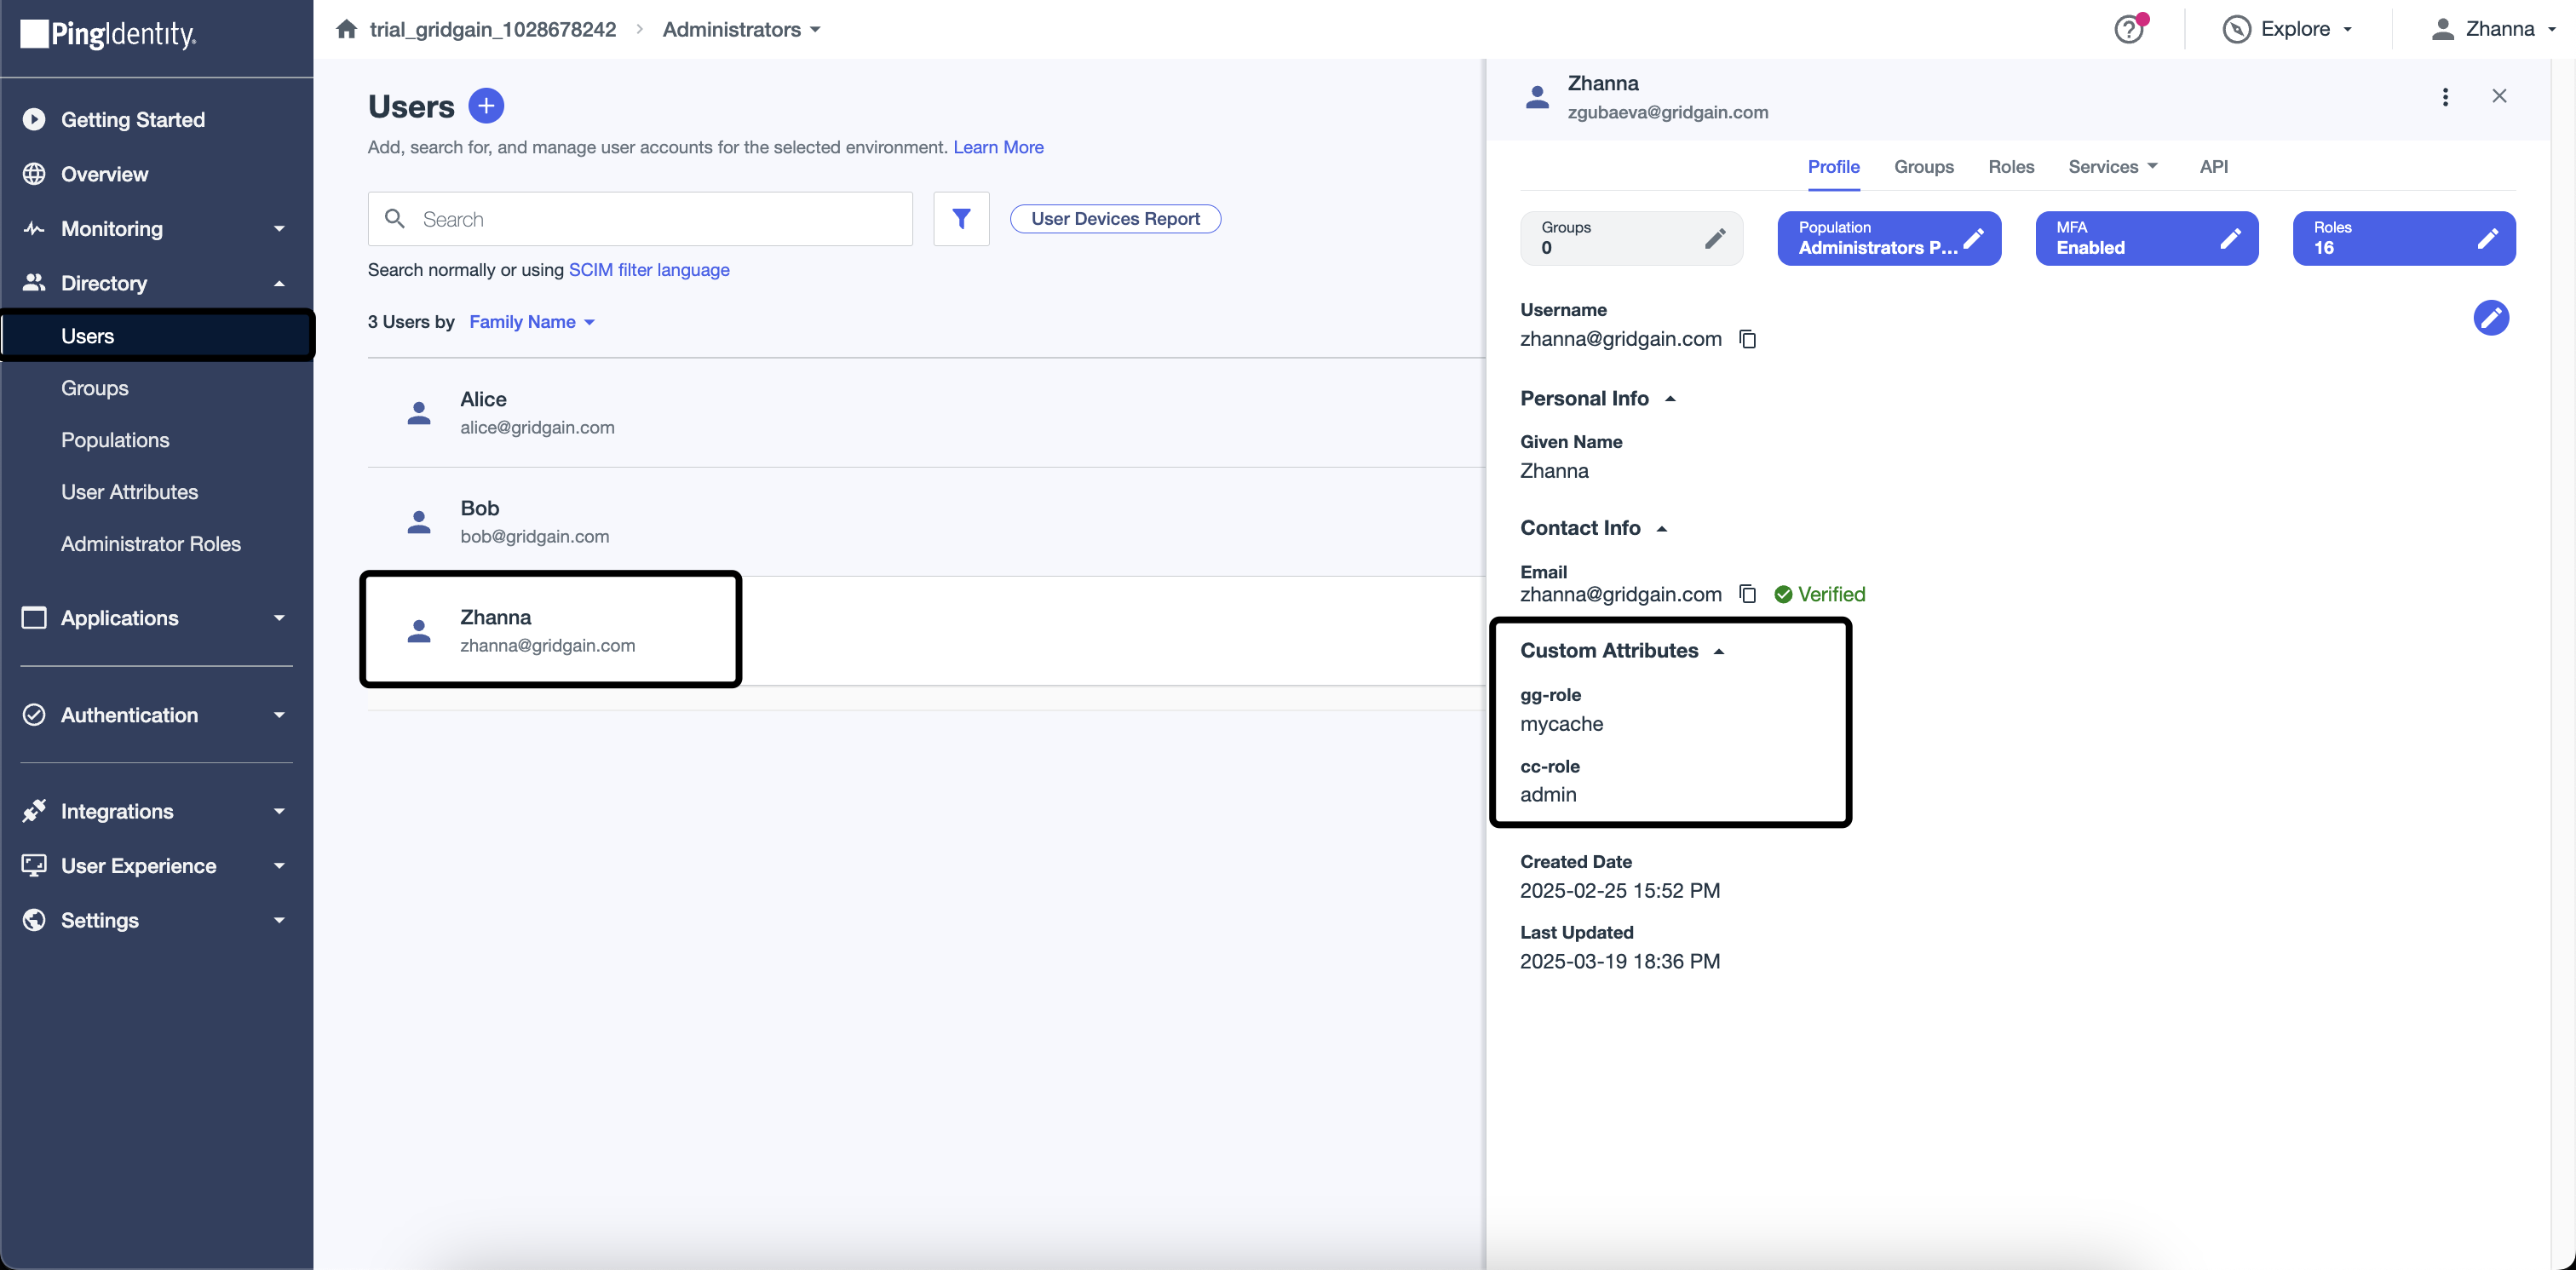The image size is (2576, 1270).
Task: Click the Authentication checkmark icon
Action: (34, 715)
